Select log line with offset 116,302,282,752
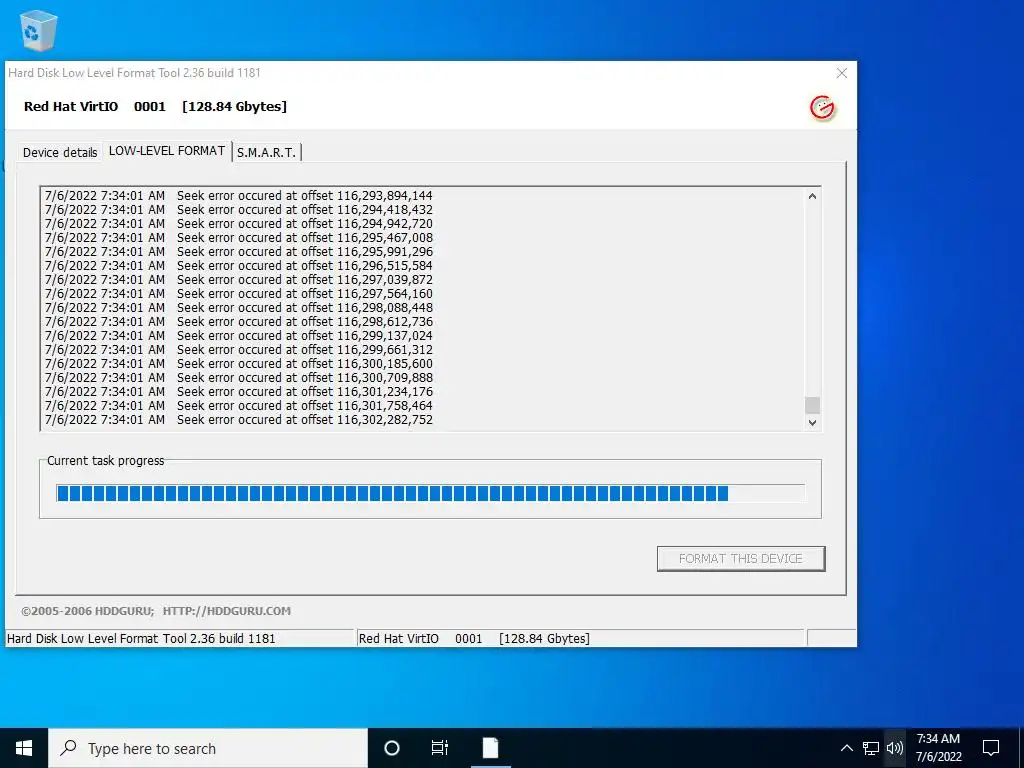The width and height of the screenshot is (1024, 768). click(238, 420)
